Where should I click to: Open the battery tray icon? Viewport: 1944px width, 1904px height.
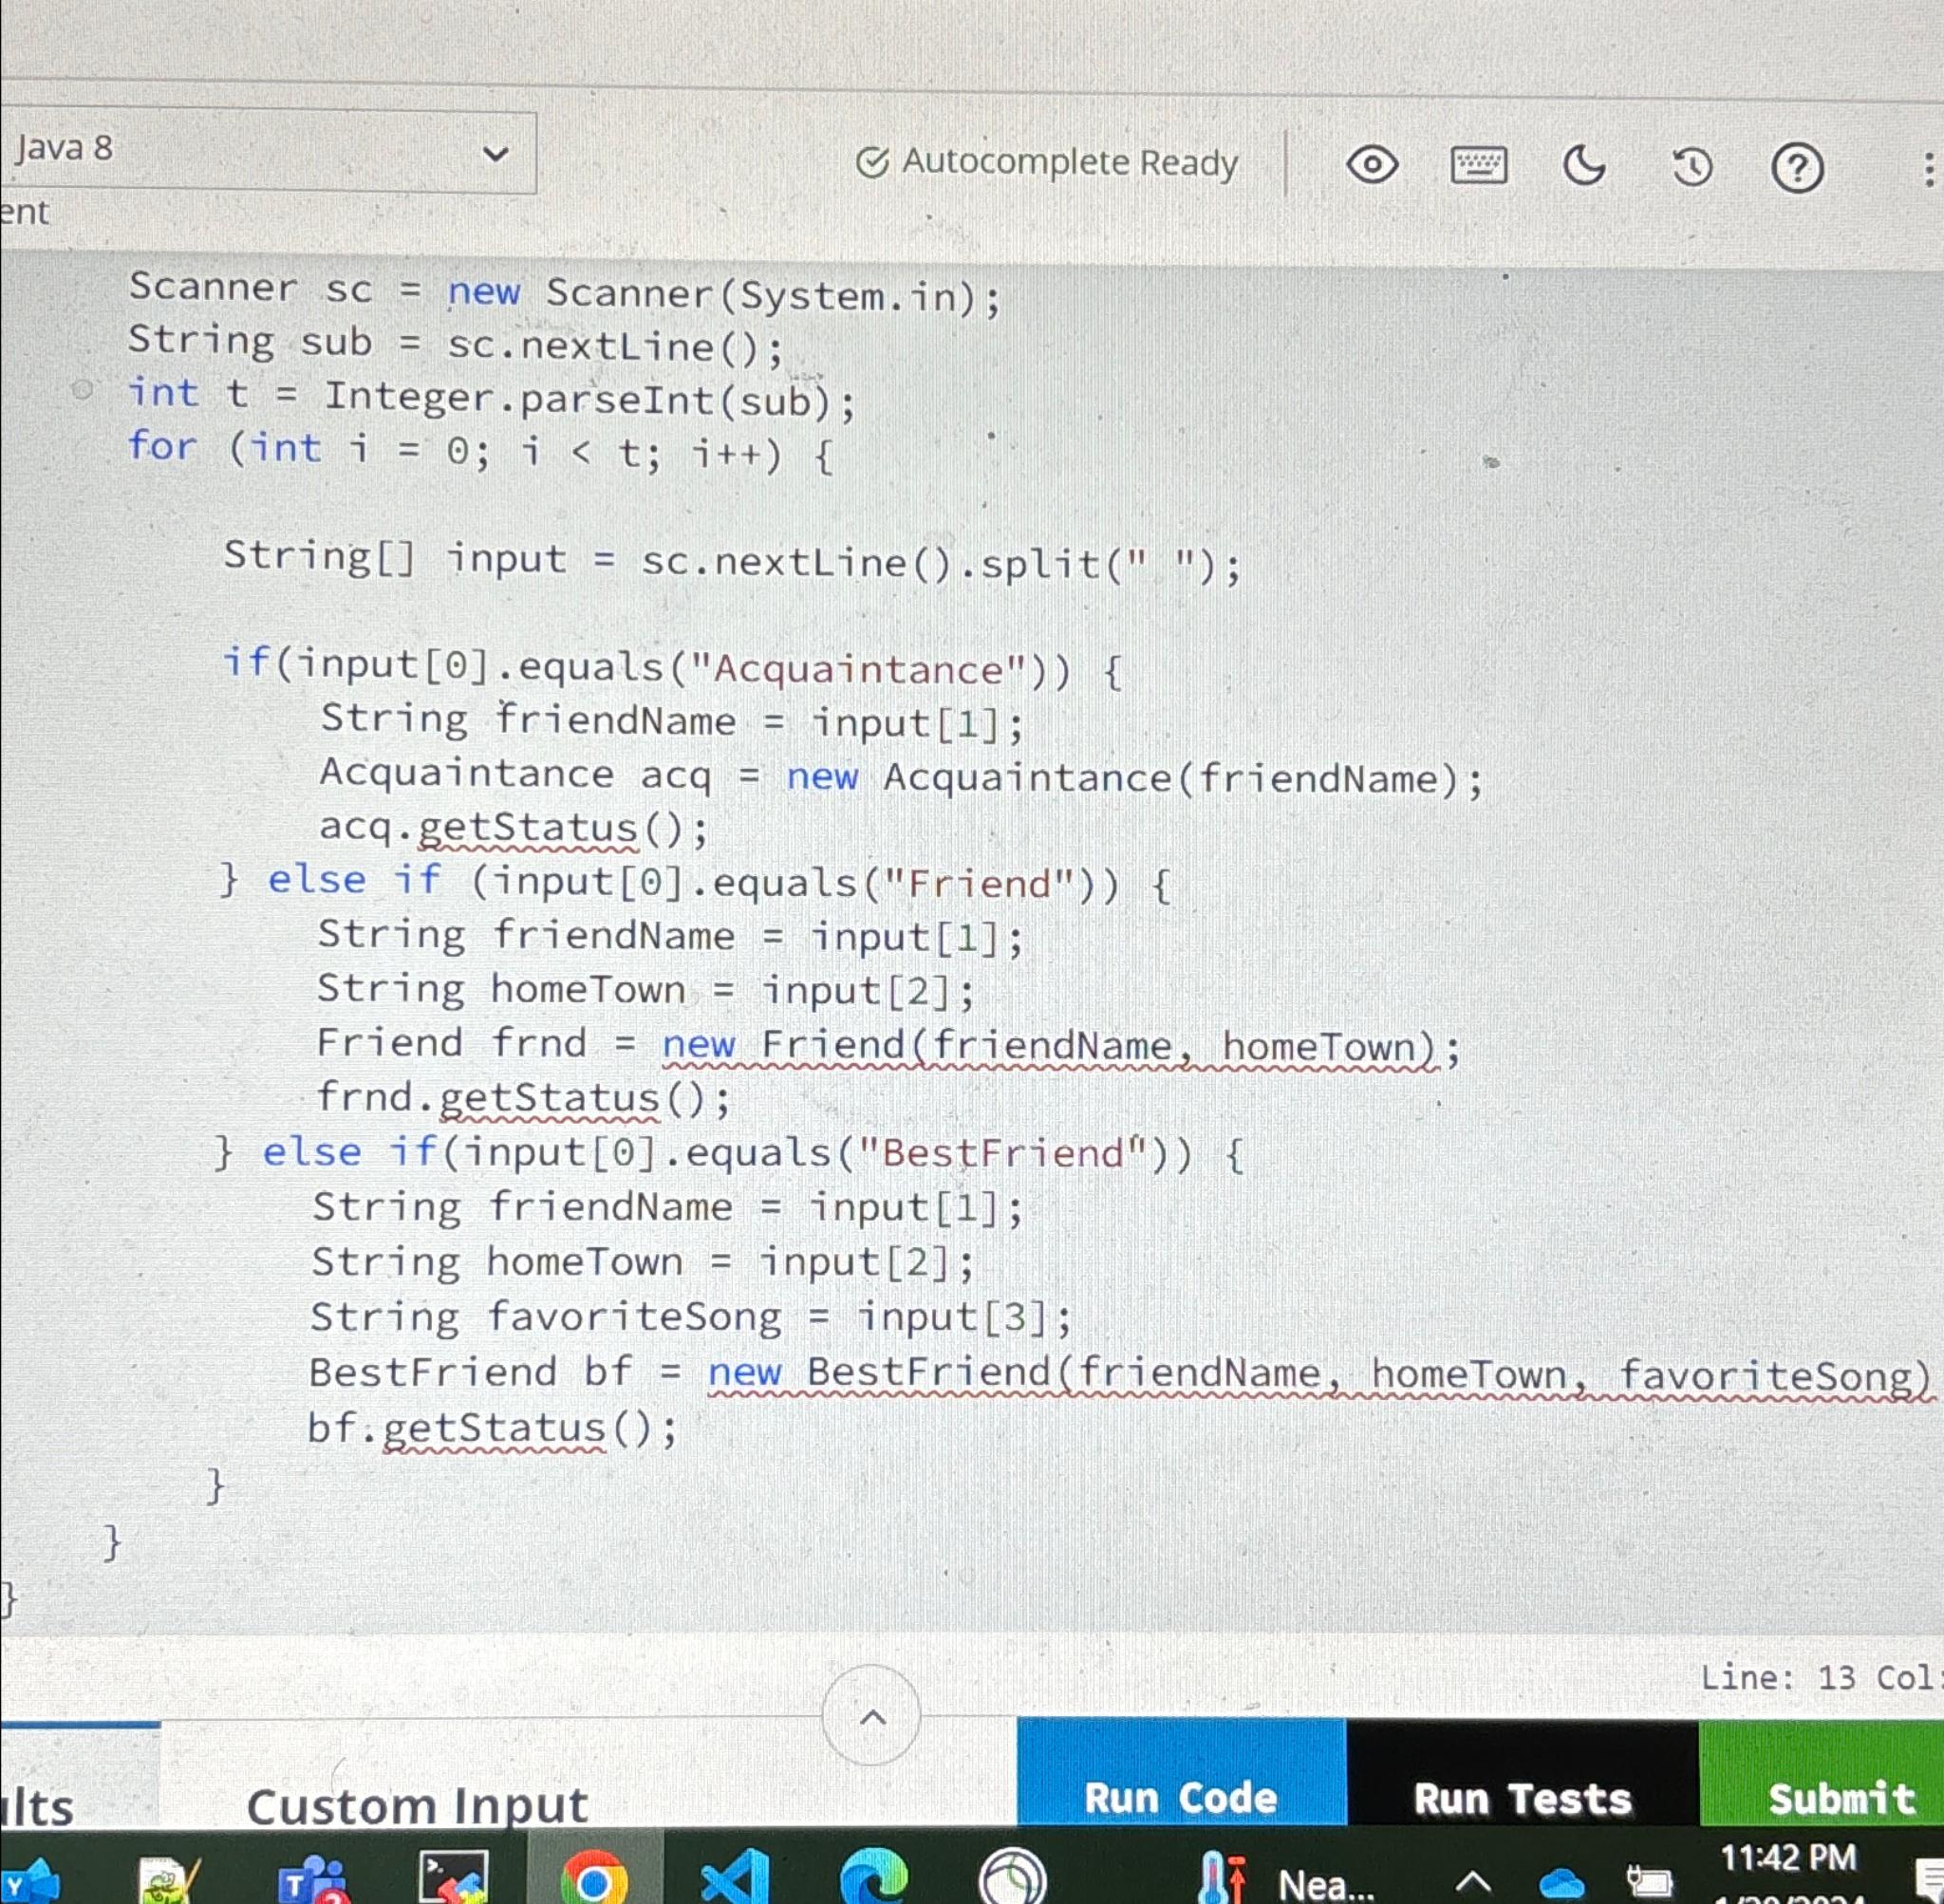click(x=1648, y=1882)
